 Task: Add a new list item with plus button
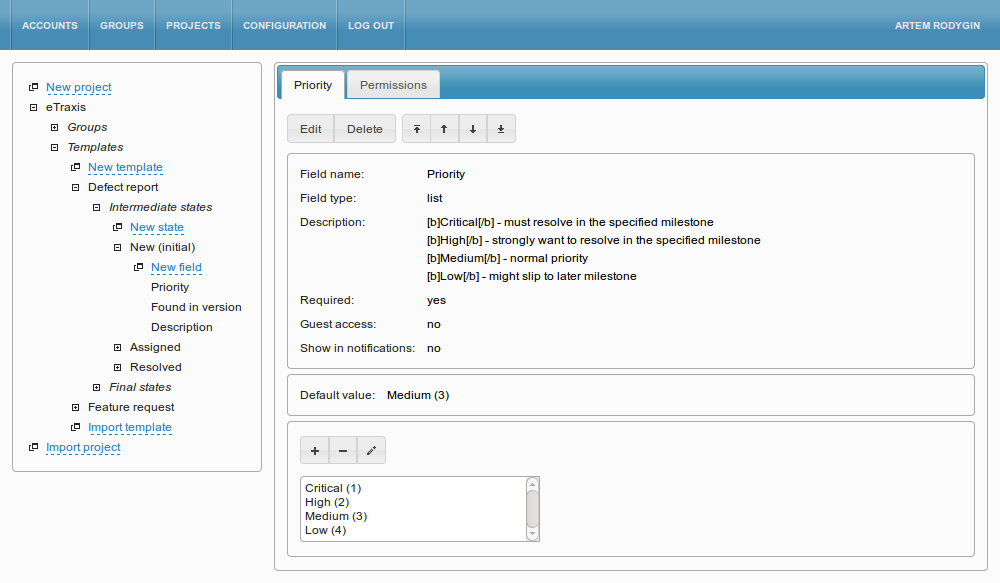[x=315, y=451]
